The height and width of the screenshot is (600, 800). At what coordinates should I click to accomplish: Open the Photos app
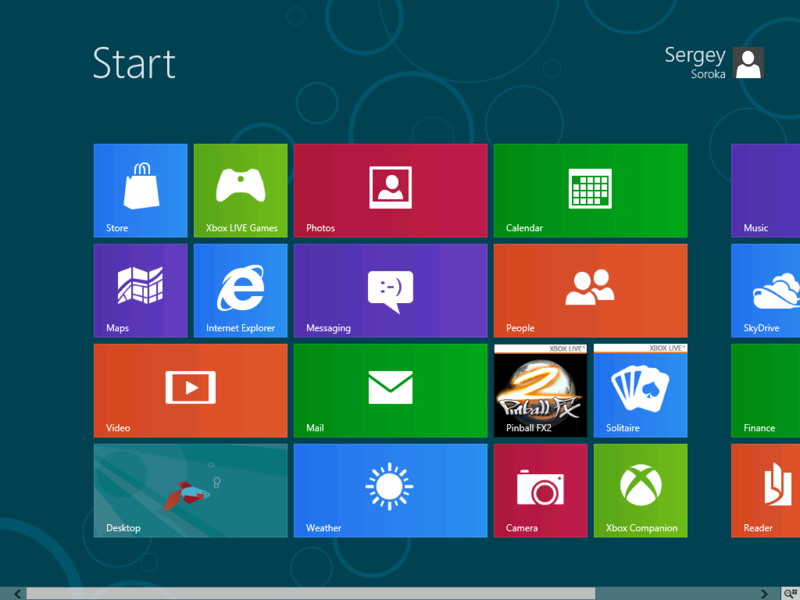(x=390, y=190)
